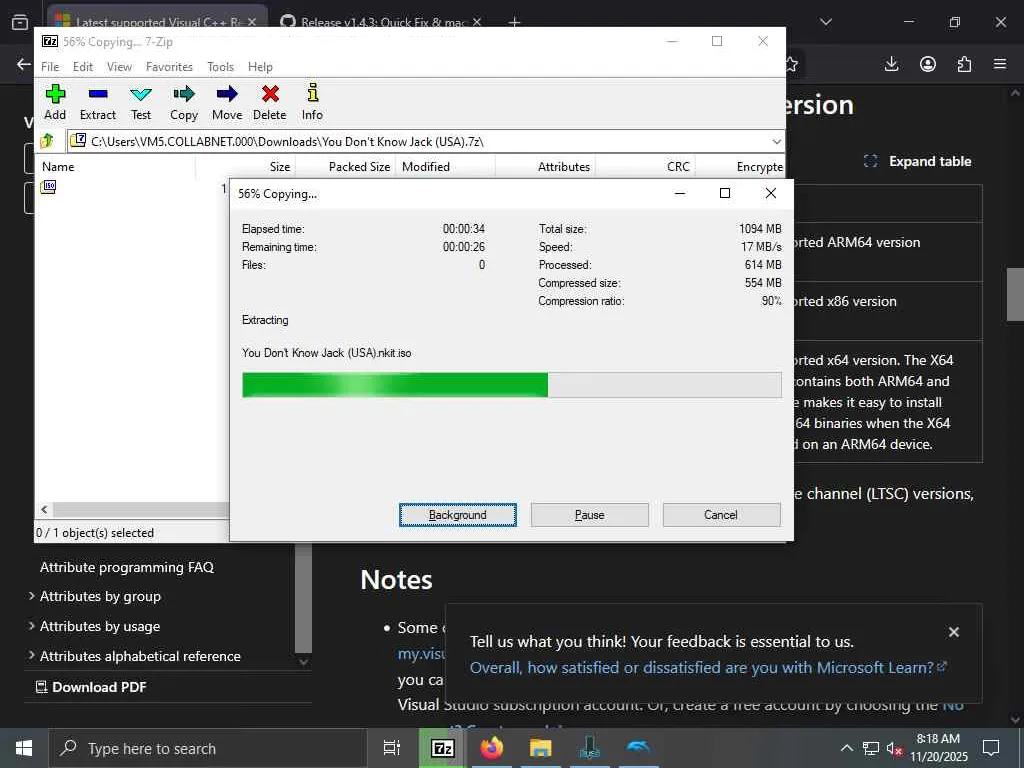Open the notification center icon

(x=991, y=748)
